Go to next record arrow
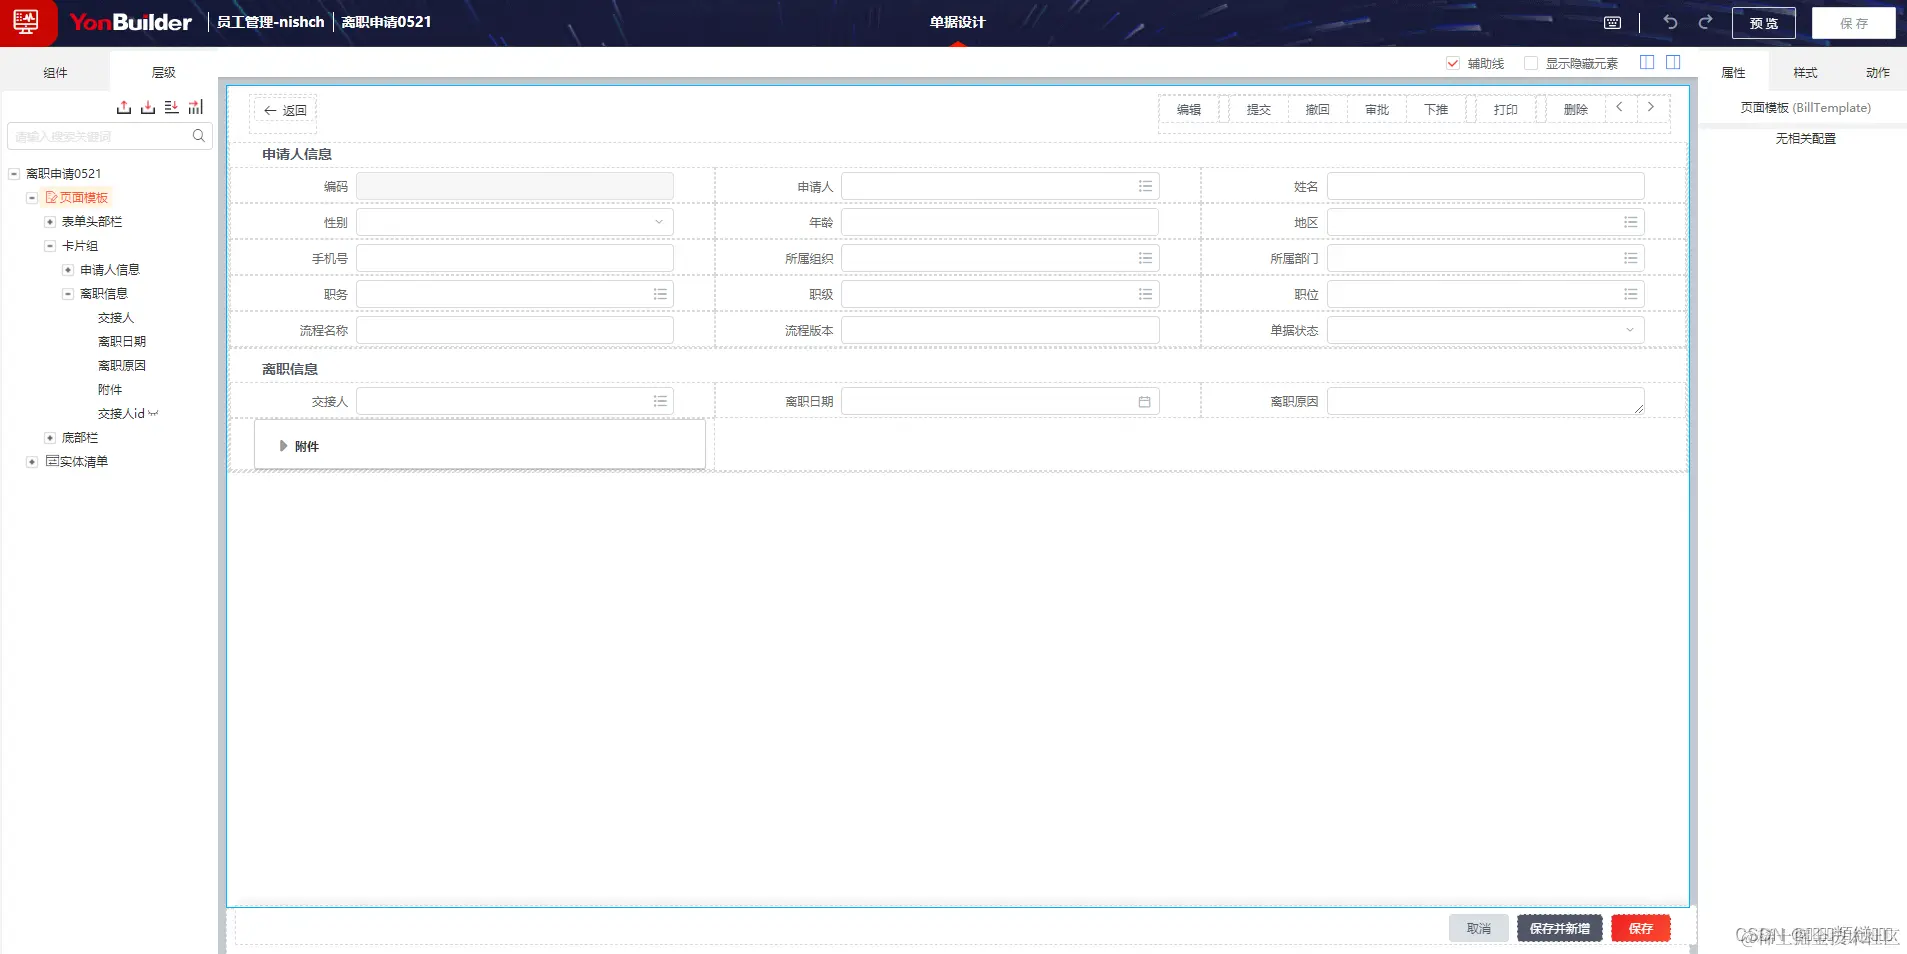The image size is (1907, 954). [1651, 107]
